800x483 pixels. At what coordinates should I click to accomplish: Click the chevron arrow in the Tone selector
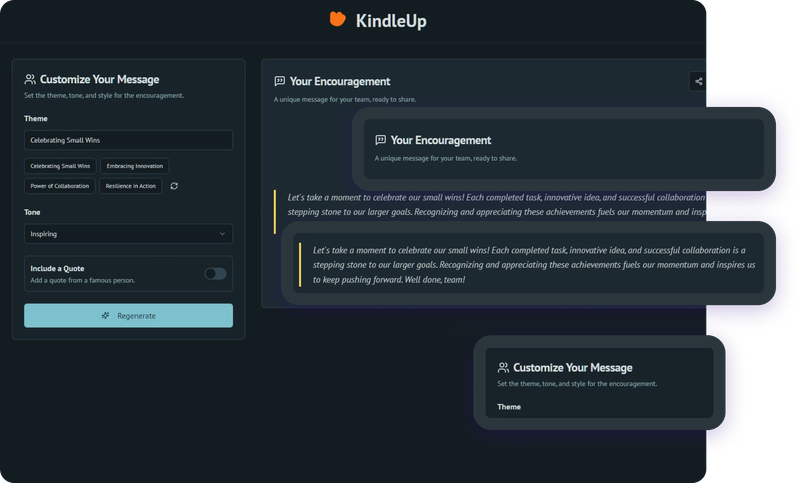coord(222,234)
